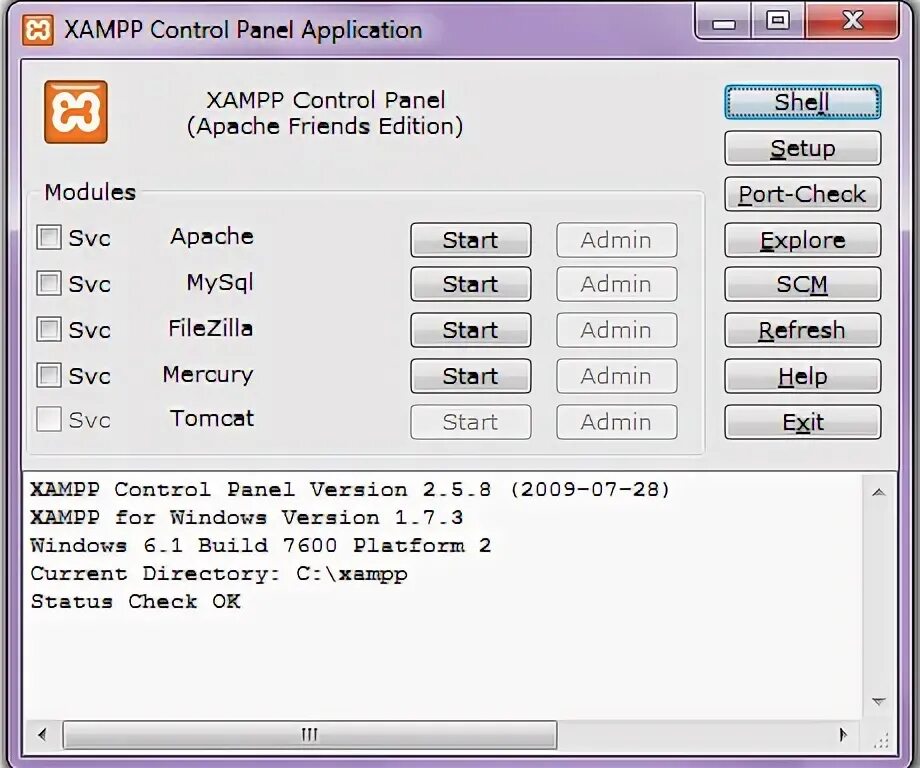Screen dimensions: 920x768
Task: Click the log's scroll down arrow
Action: coord(878,702)
